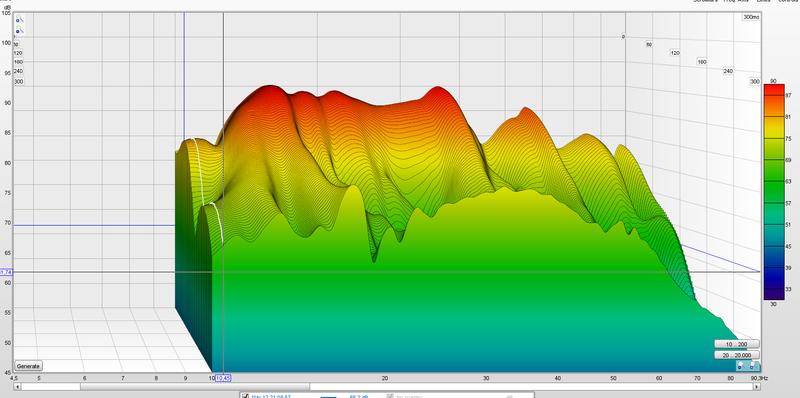800x398 pixels.
Task: Click lower vertical zoom icon at top-left
Action: pos(19,31)
